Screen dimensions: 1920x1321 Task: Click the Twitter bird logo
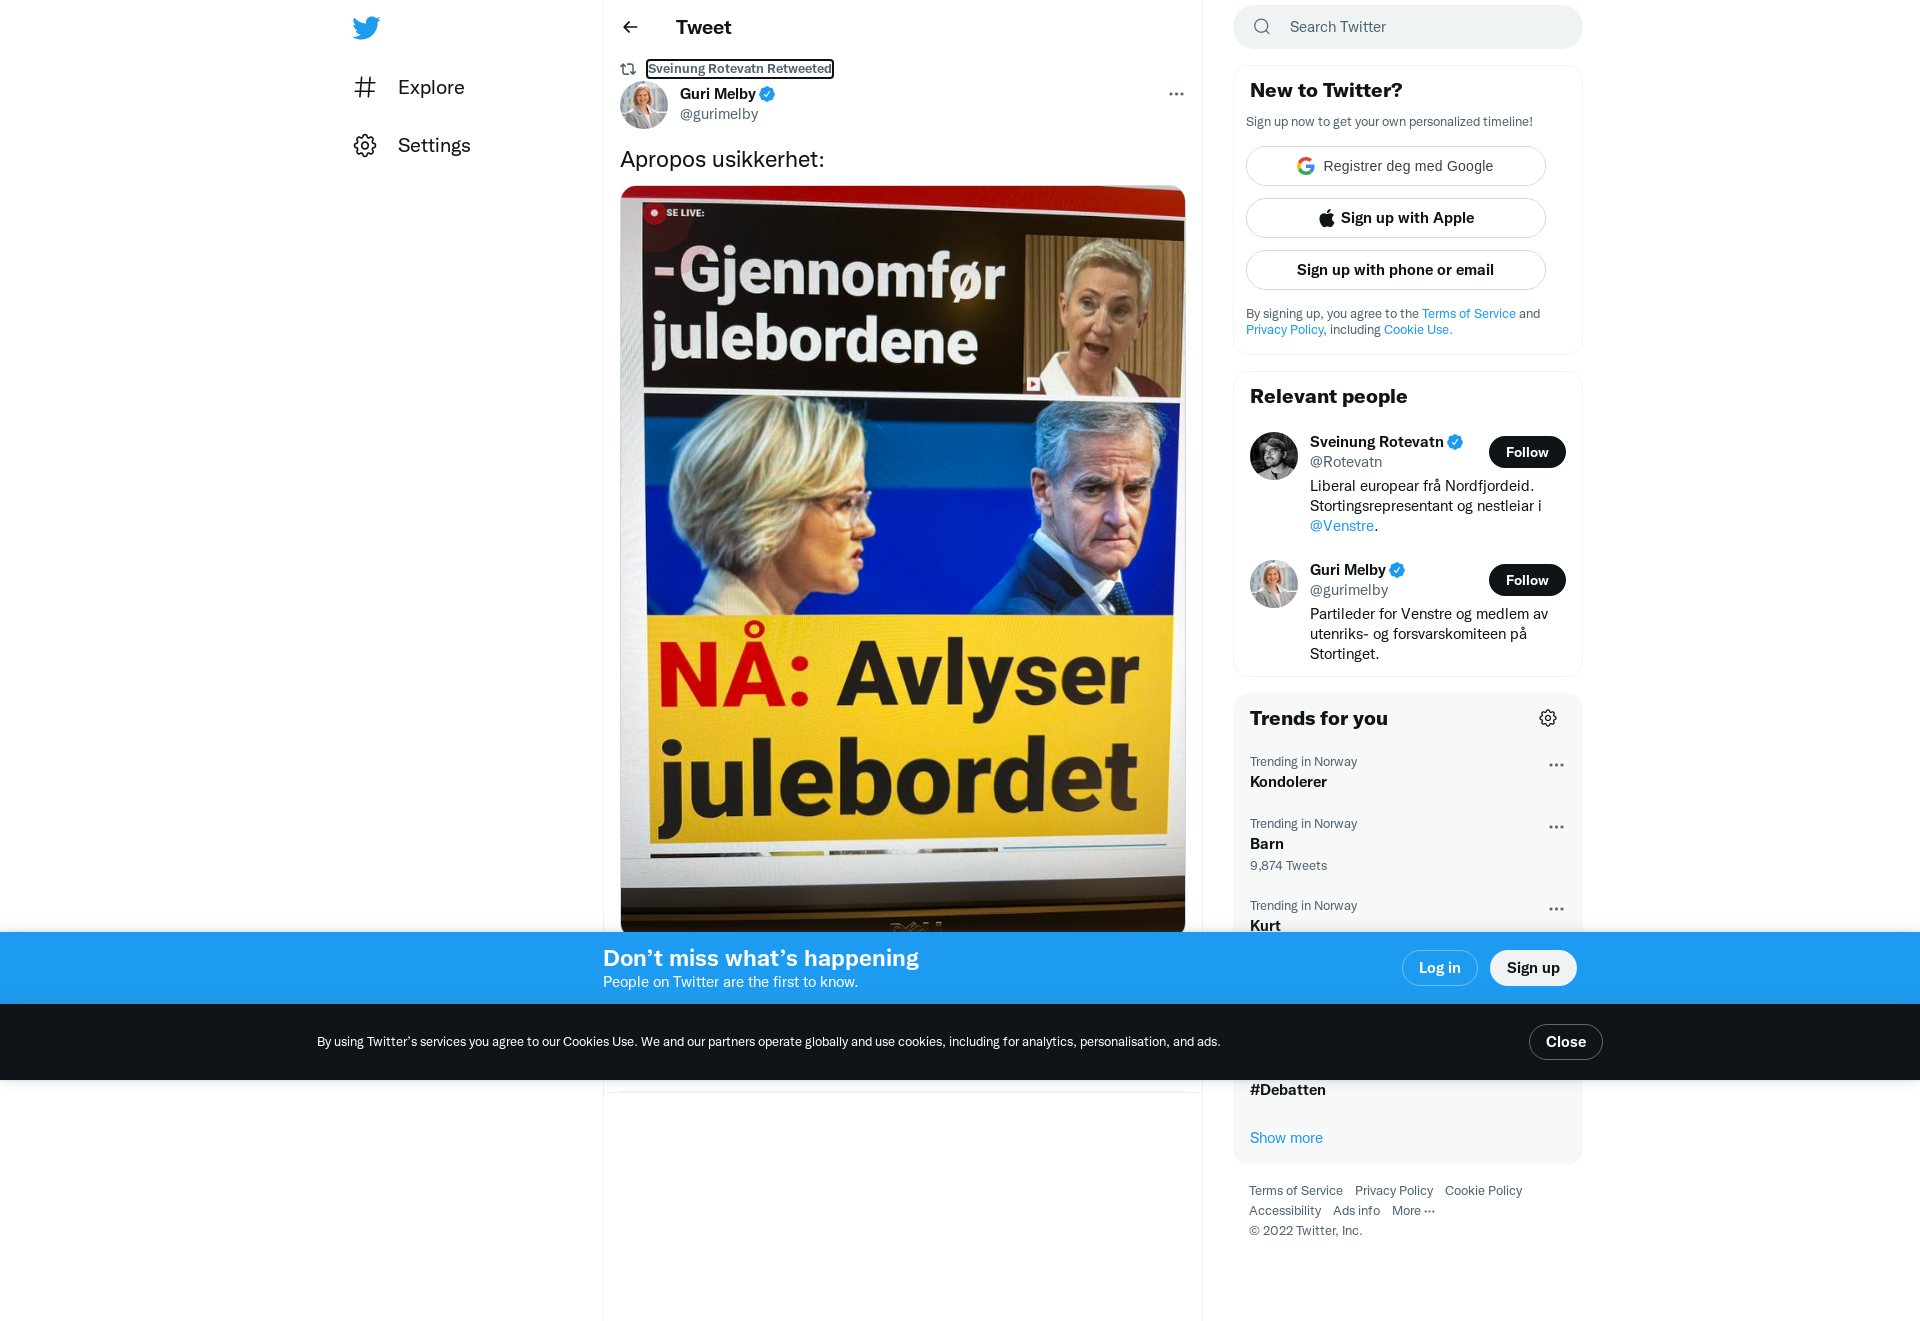coord(366,27)
